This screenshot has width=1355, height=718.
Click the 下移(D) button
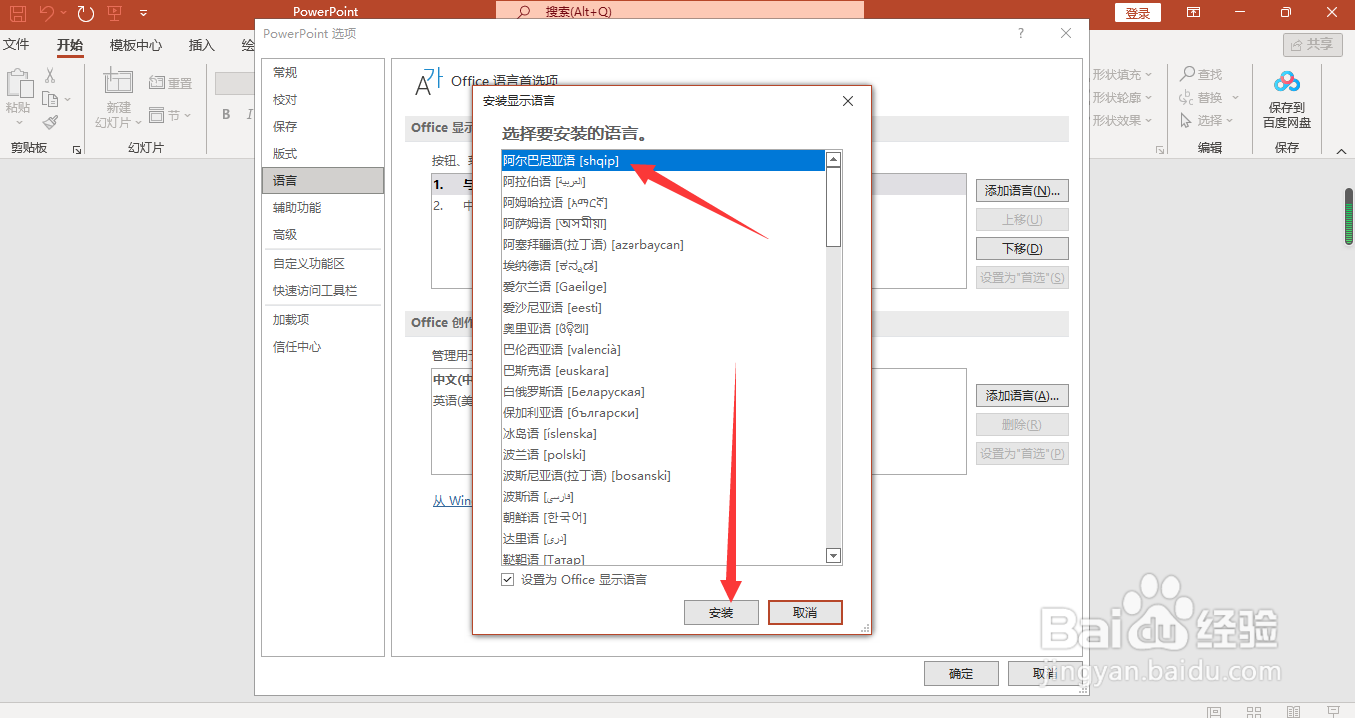[1022, 249]
